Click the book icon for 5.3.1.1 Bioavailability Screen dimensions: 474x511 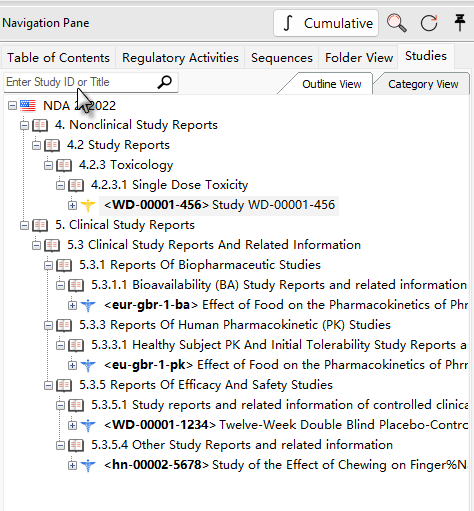pos(76,285)
